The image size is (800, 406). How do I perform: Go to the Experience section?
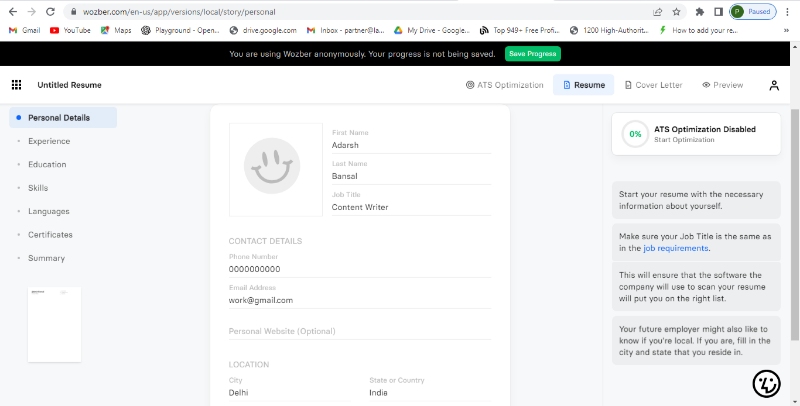point(49,141)
